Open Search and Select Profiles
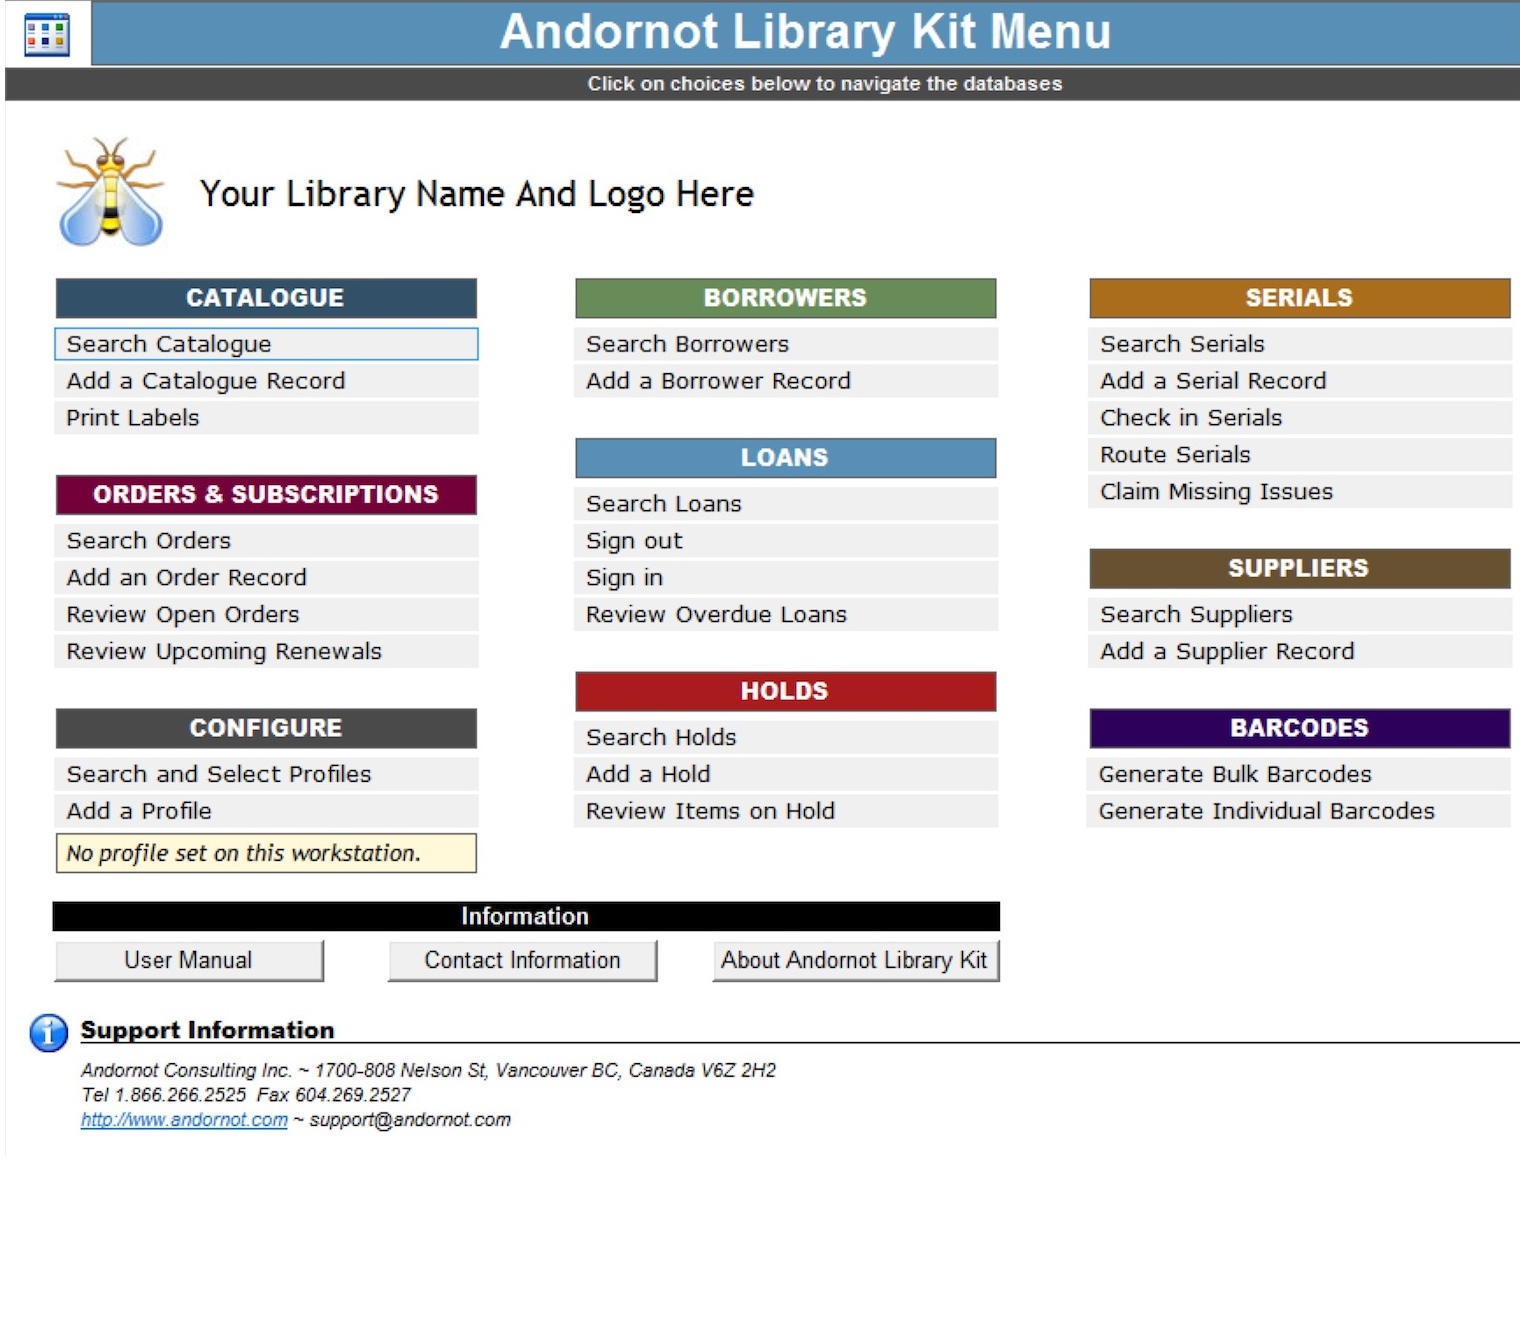 click(266, 774)
